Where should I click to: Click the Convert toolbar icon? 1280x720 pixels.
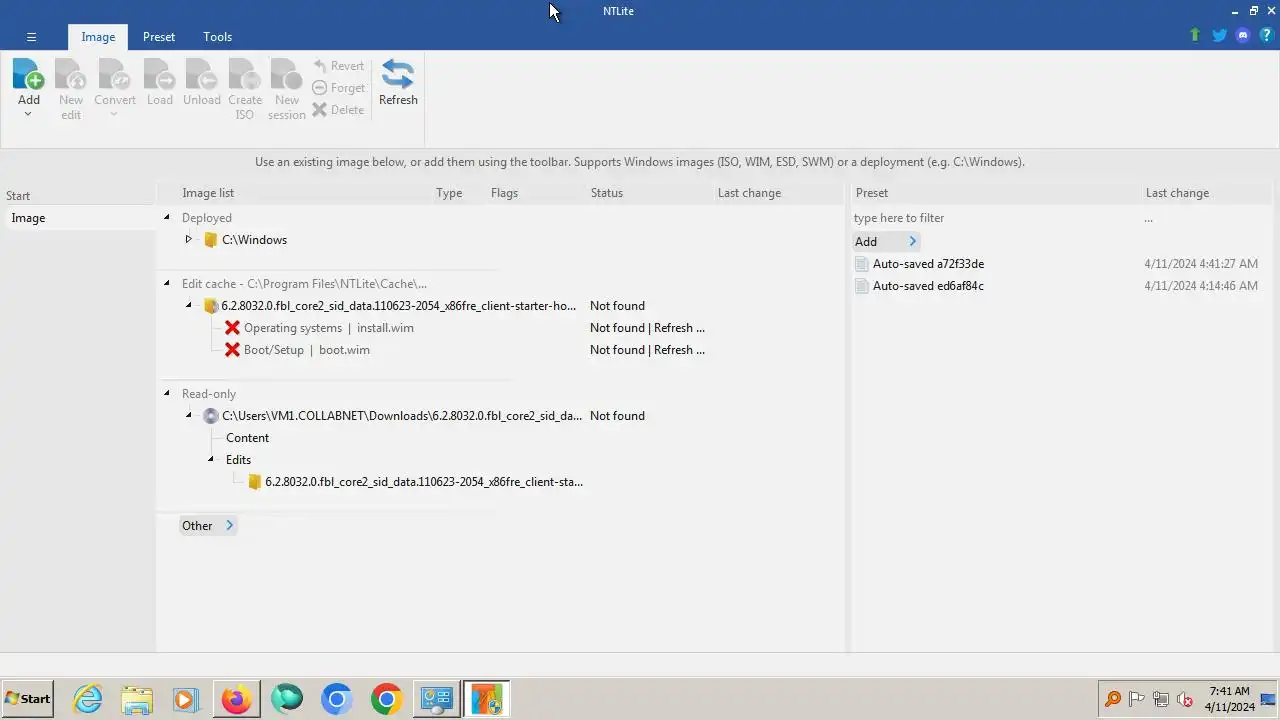(x=115, y=74)
